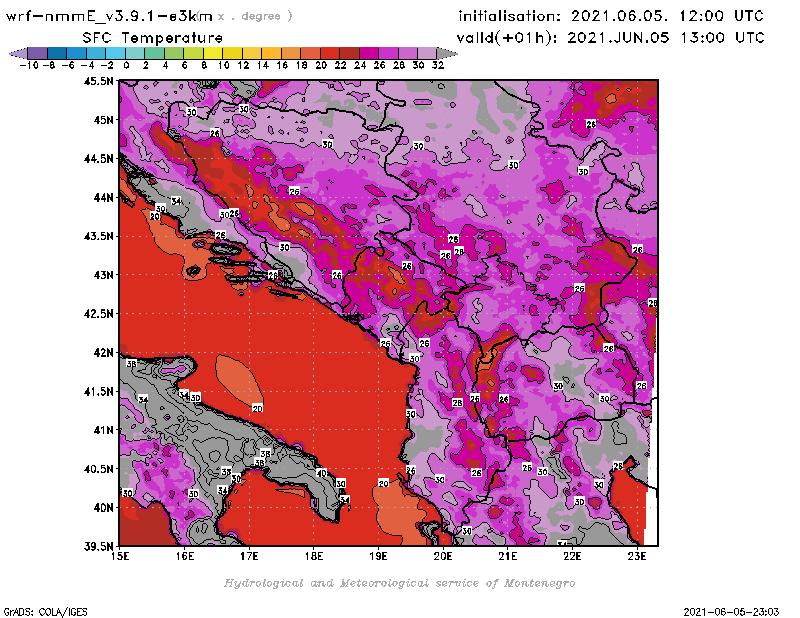Select the 42N latitude axis label
This screenshot has width=800, height=618.
click(103, 353)
